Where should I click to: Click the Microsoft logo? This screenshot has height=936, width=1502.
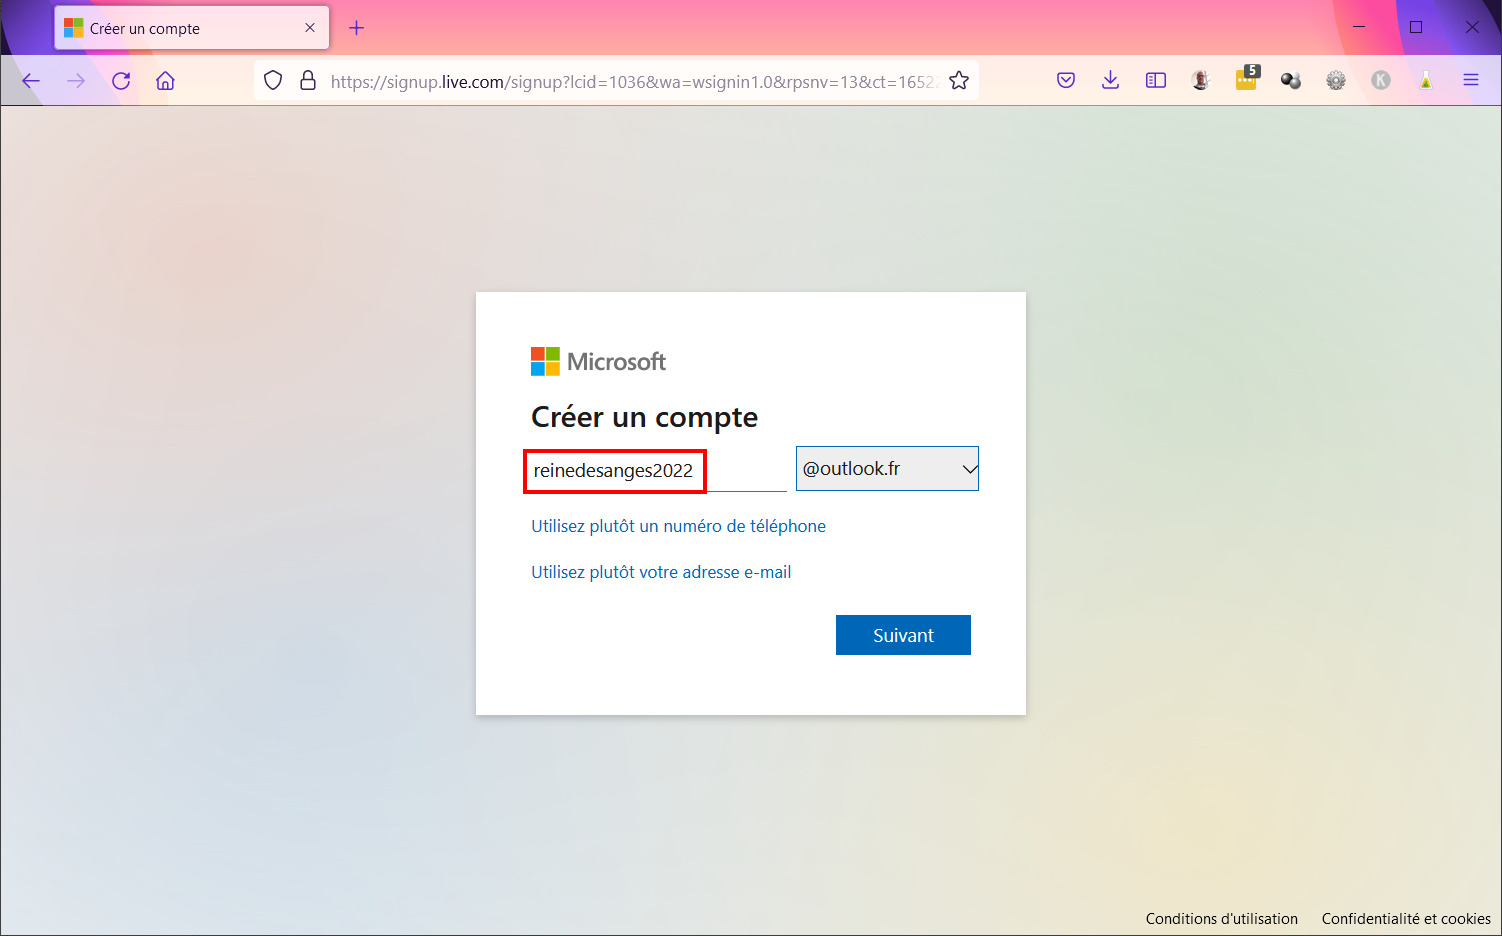pos(598,362)
